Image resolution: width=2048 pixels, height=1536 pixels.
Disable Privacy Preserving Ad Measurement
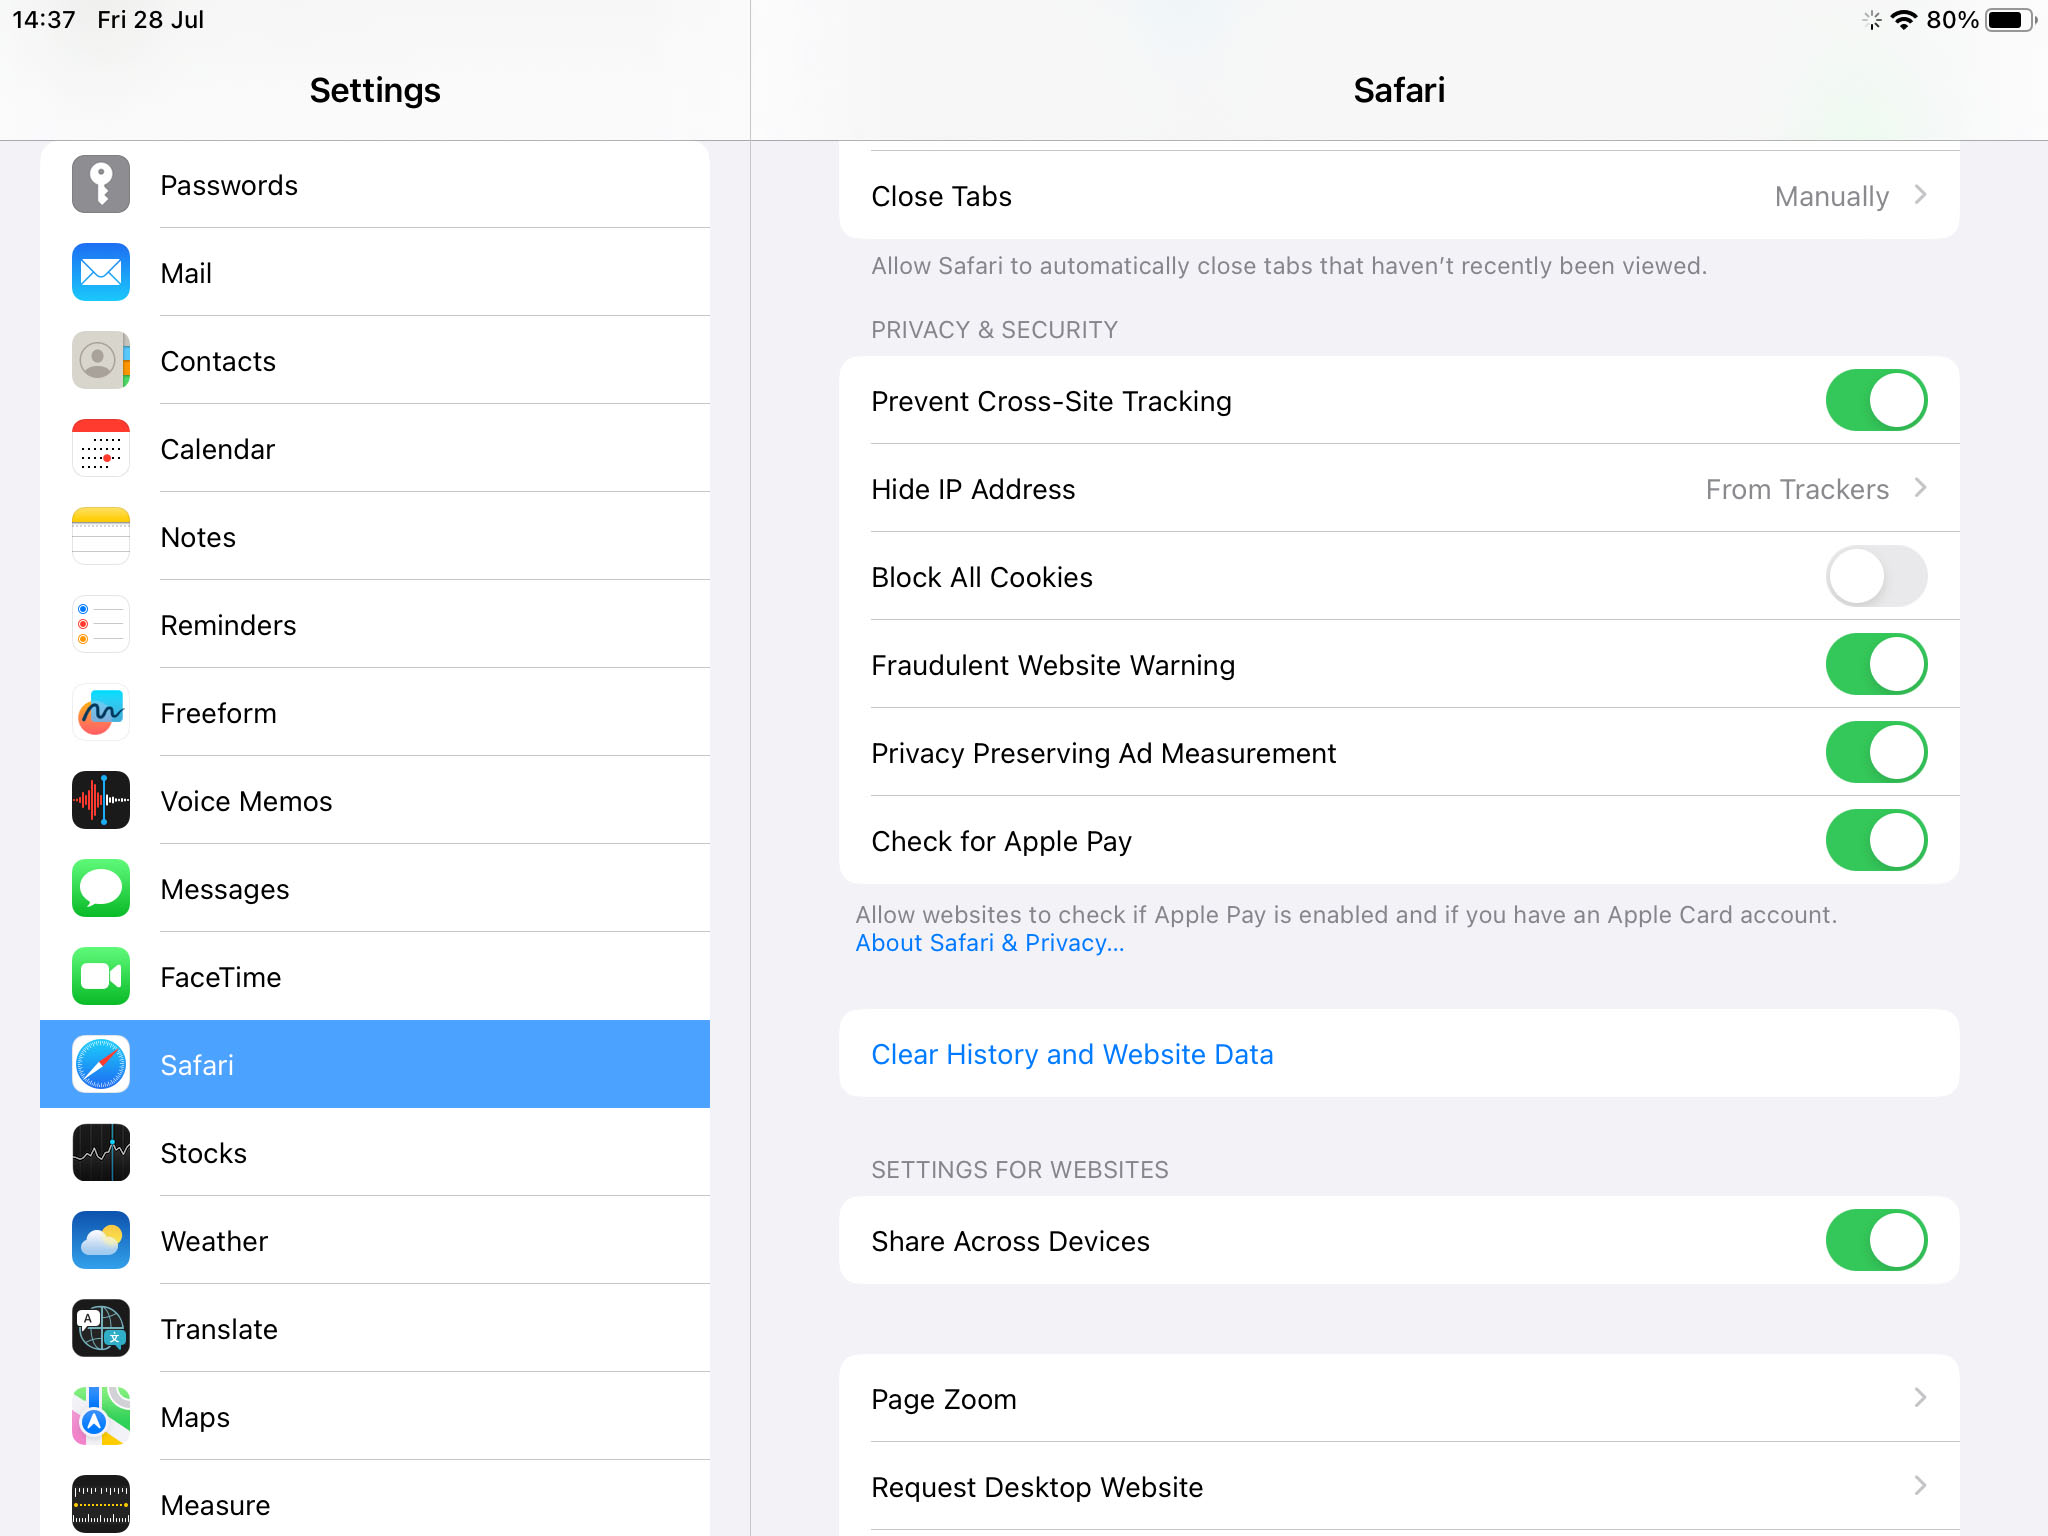[1875, 752]
